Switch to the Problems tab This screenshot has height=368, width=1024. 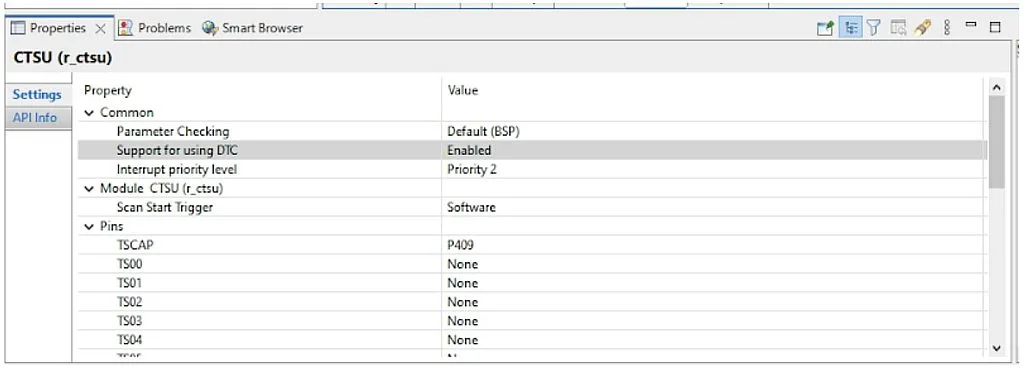point(165,28)
